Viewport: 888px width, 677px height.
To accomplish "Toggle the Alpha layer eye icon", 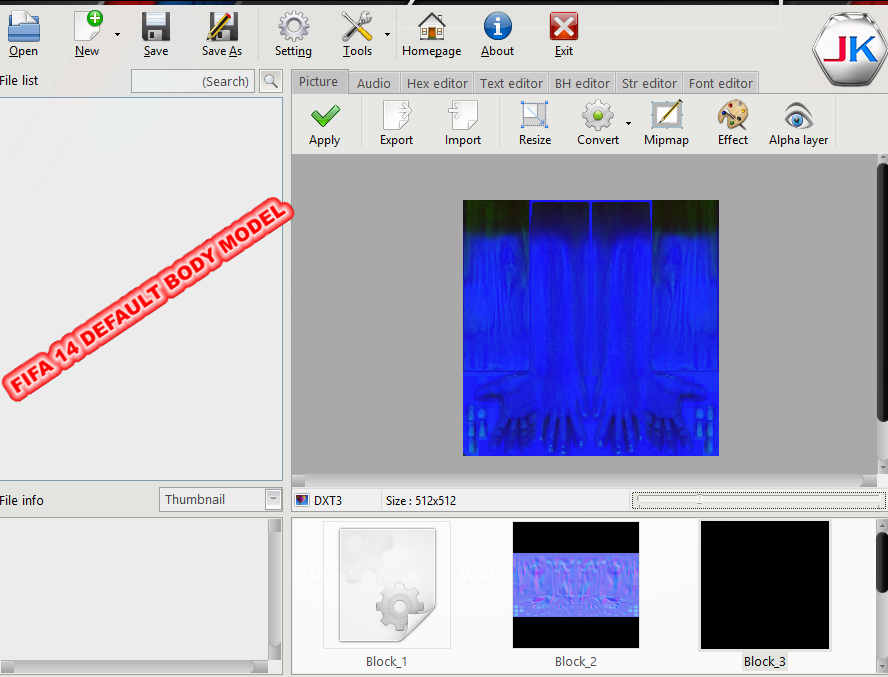I will [x=799, y=116].
